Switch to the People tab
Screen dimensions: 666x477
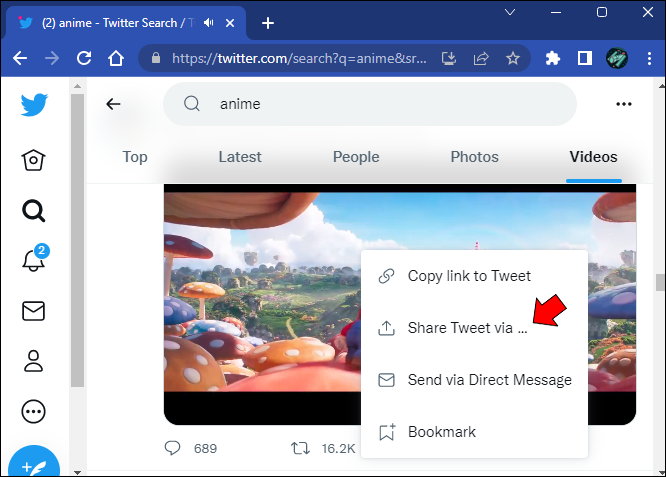[x=356, y=157]
